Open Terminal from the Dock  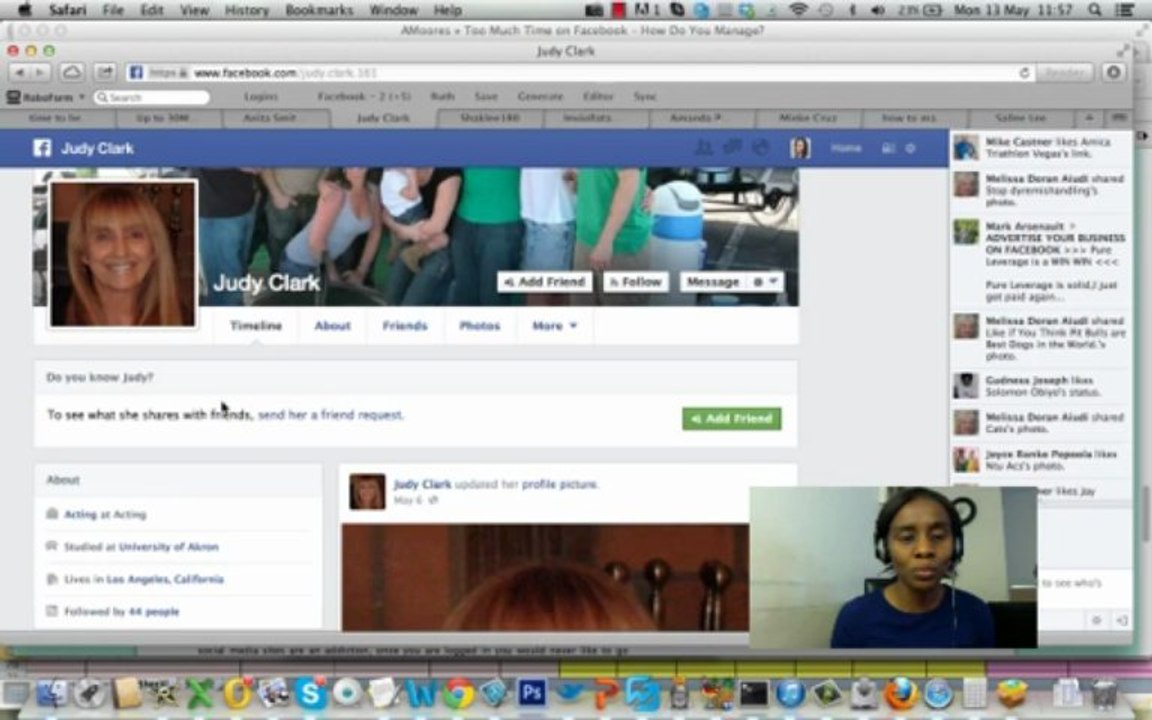[754, 693]
